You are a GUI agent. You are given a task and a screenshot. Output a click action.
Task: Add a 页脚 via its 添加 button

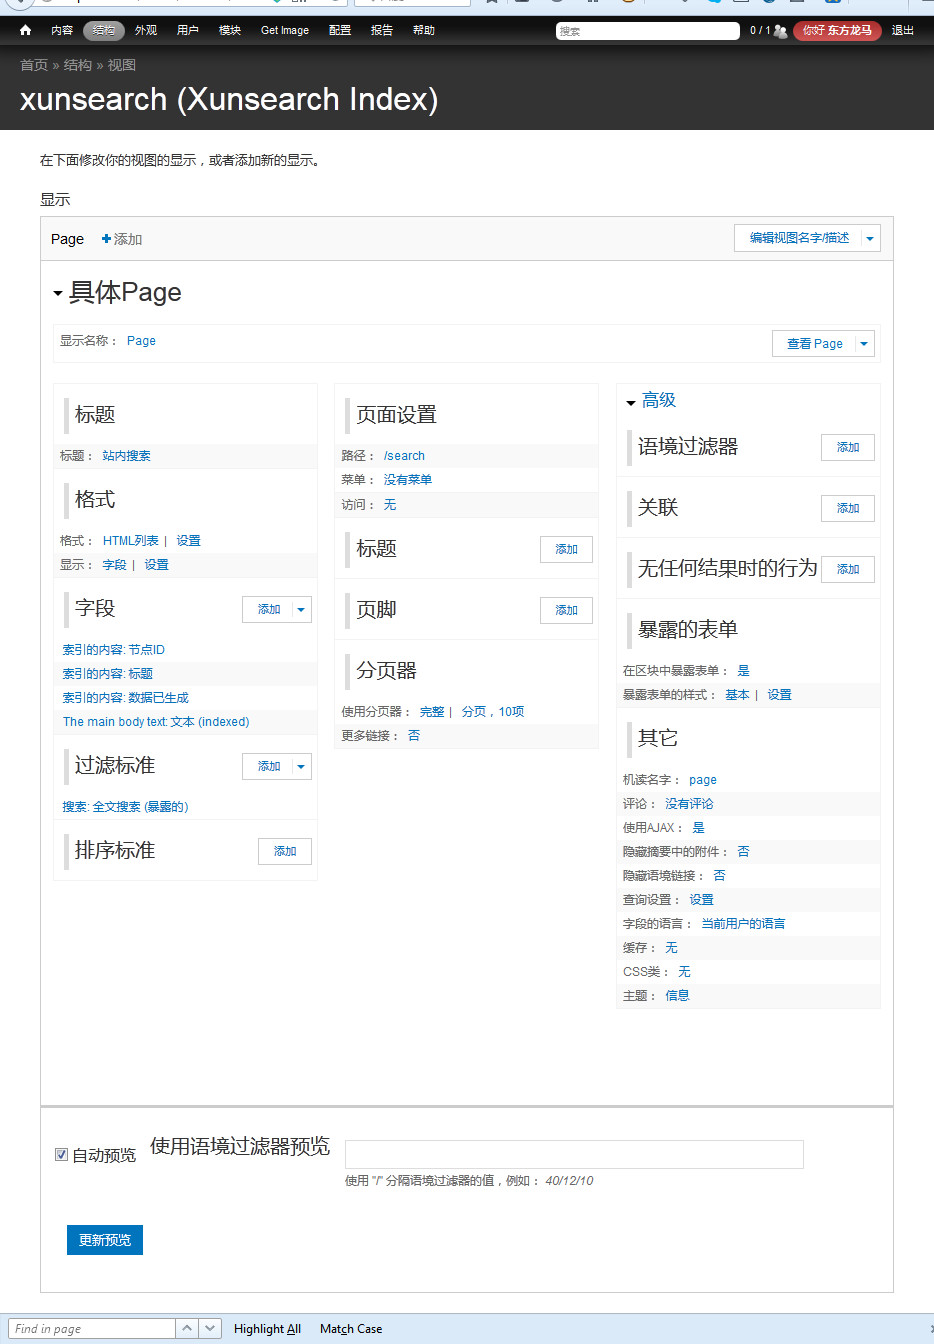point(566,610)
